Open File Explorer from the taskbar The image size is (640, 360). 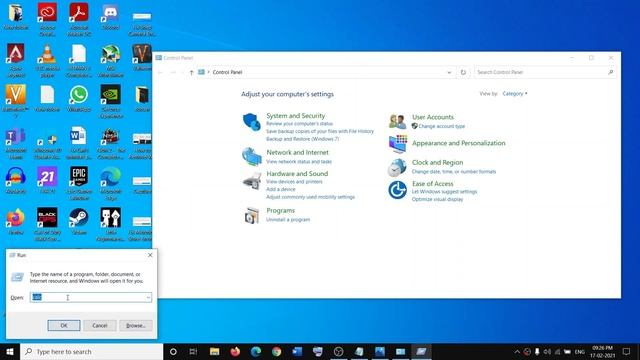214,351
